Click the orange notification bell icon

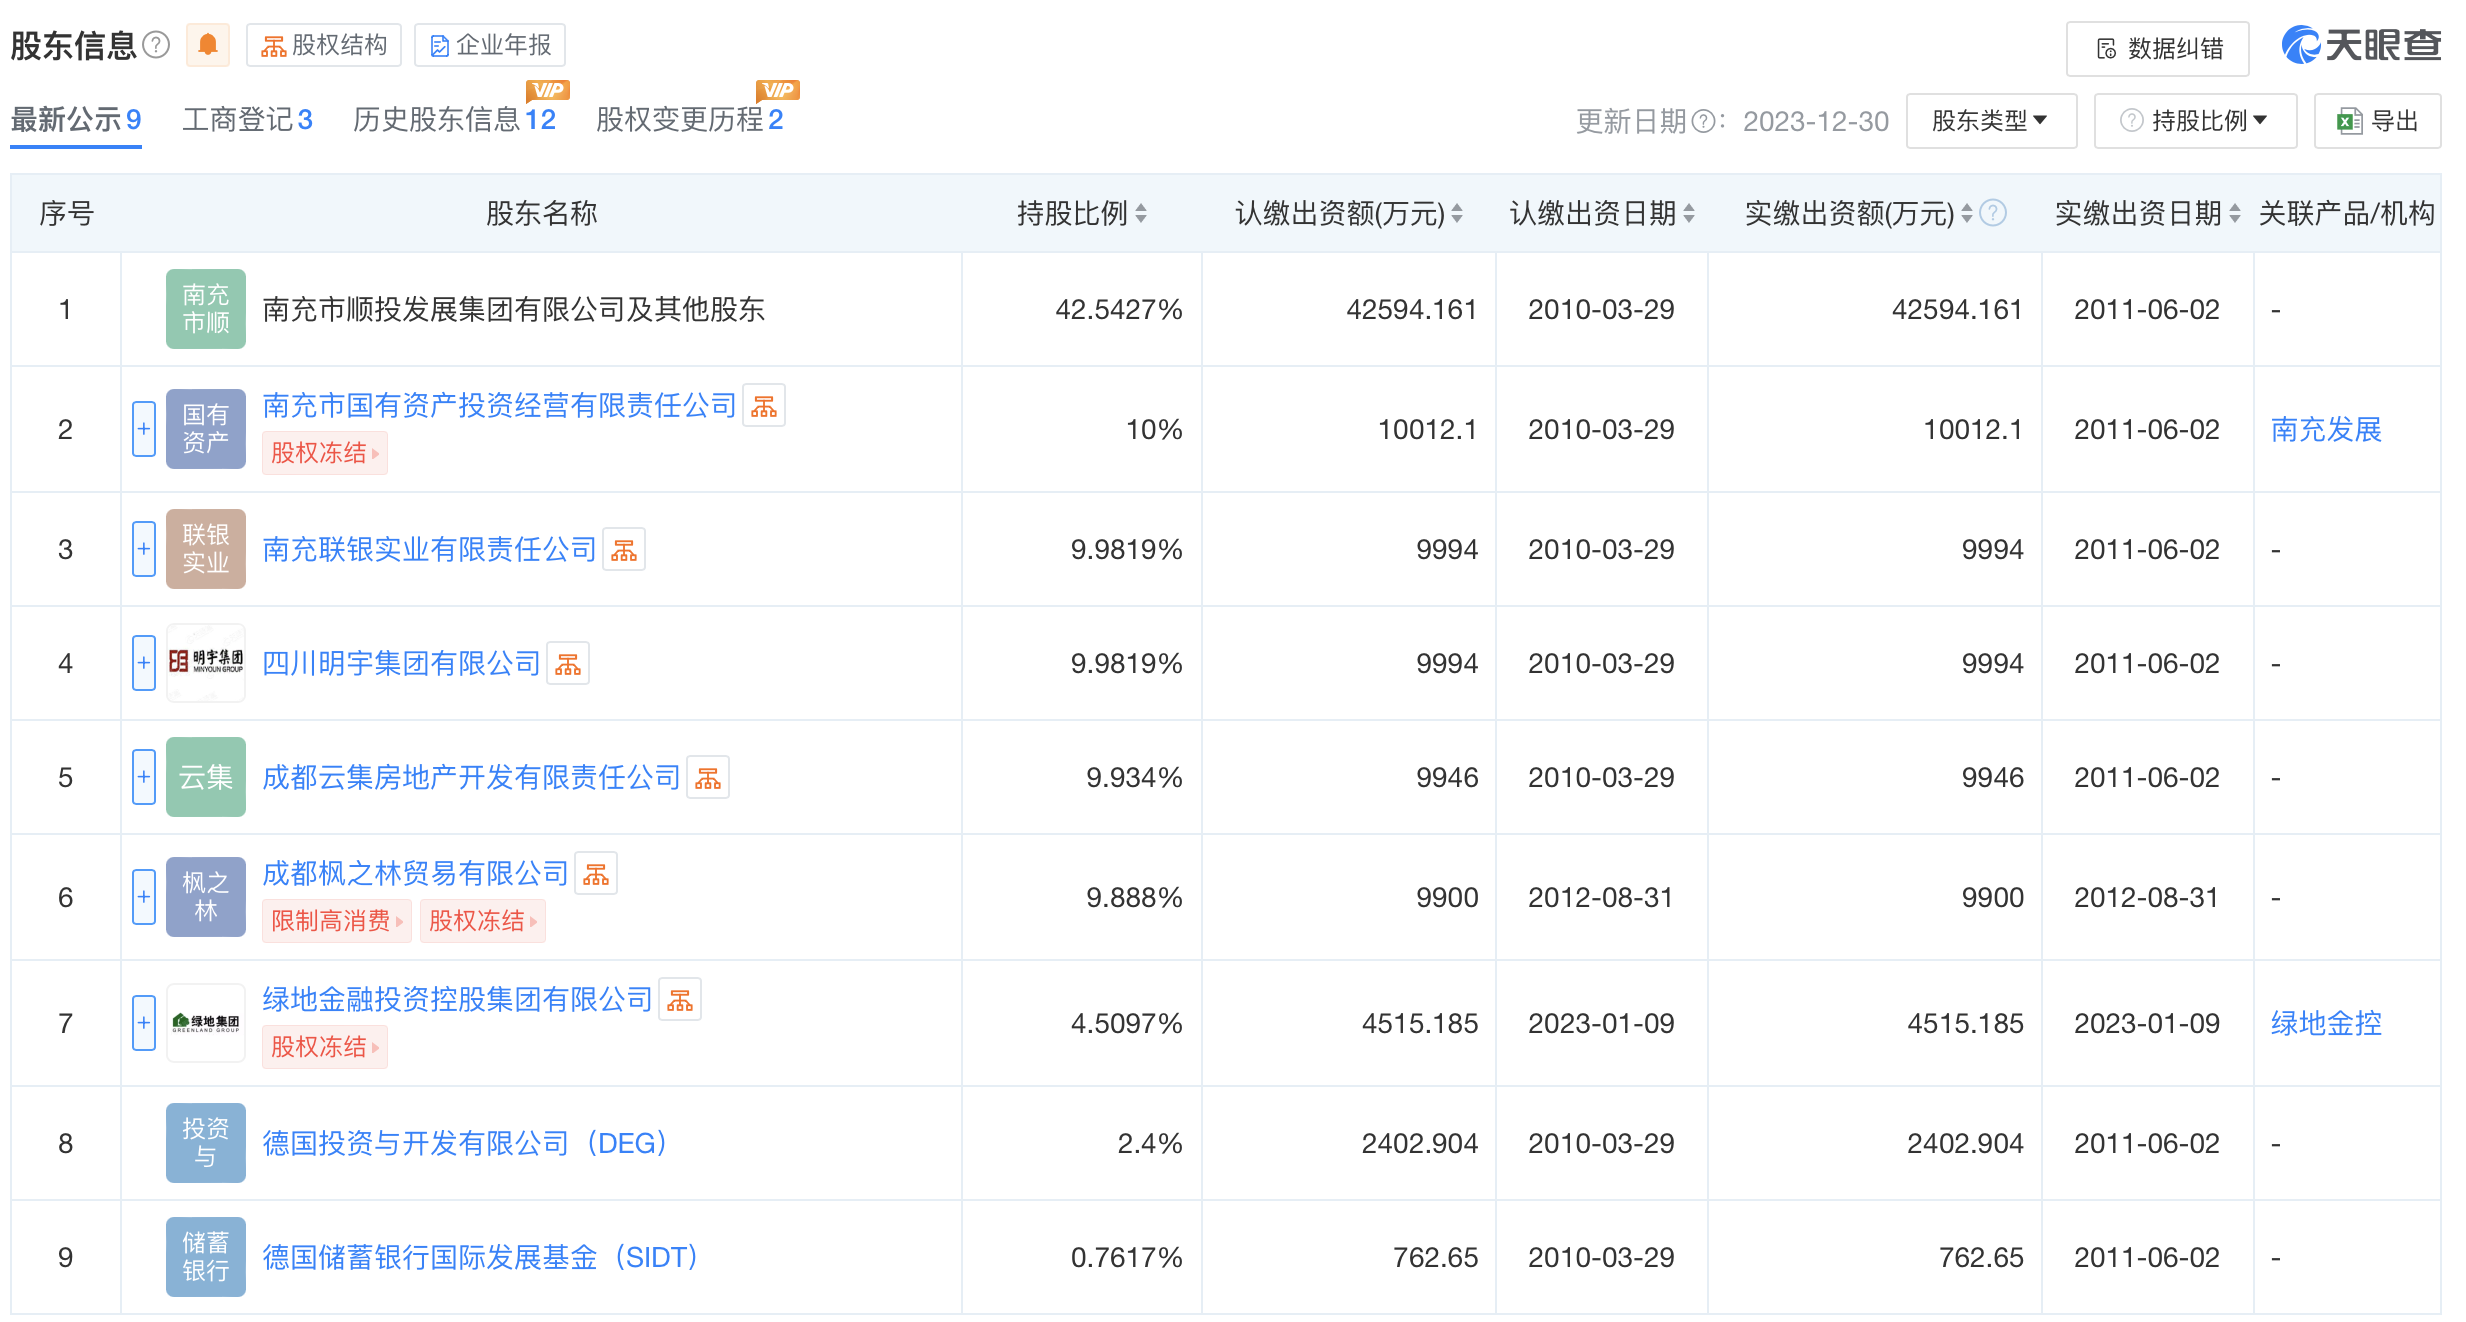208,45
